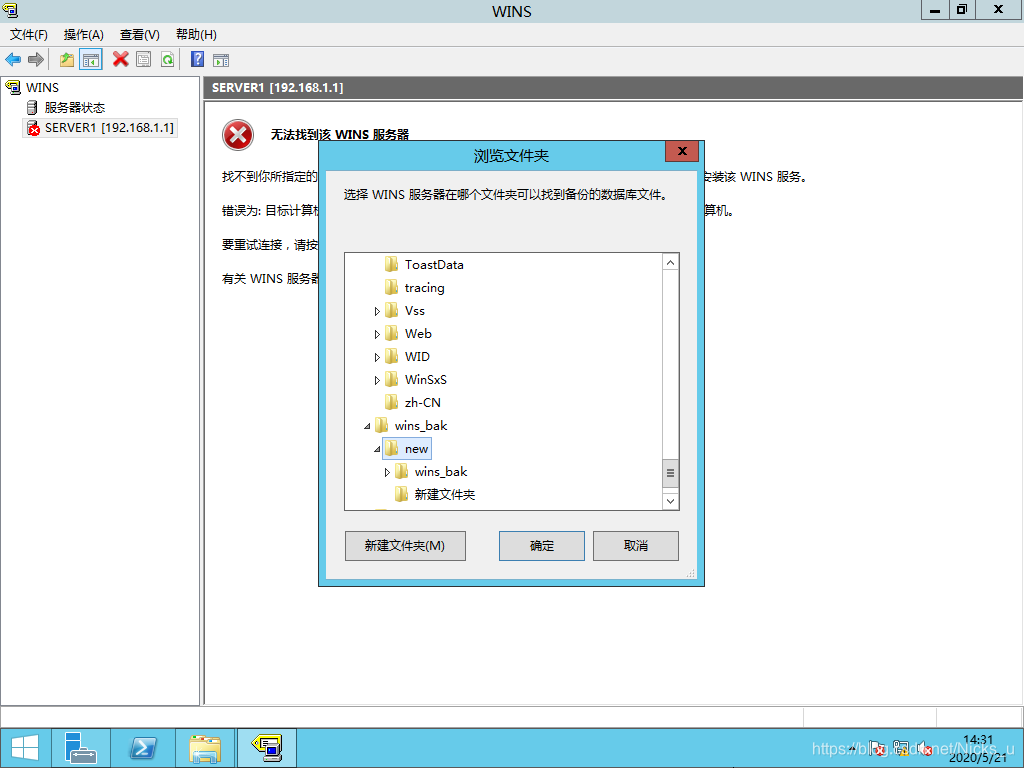
Task: Select the zh-CN folder
Action: tap(423, 403)
